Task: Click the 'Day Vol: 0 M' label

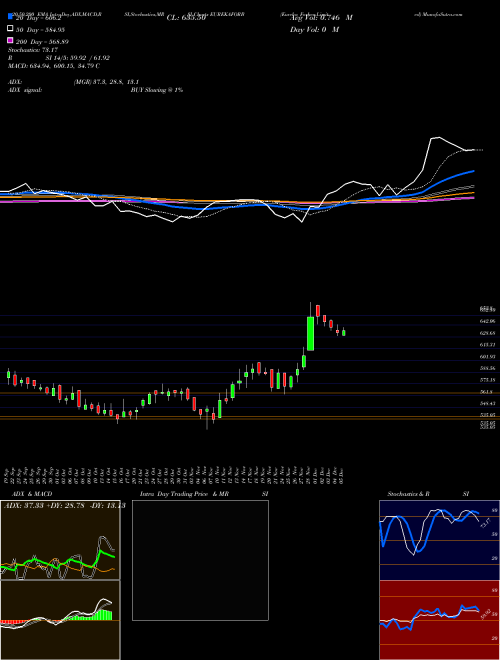Action: coord(314,29)
